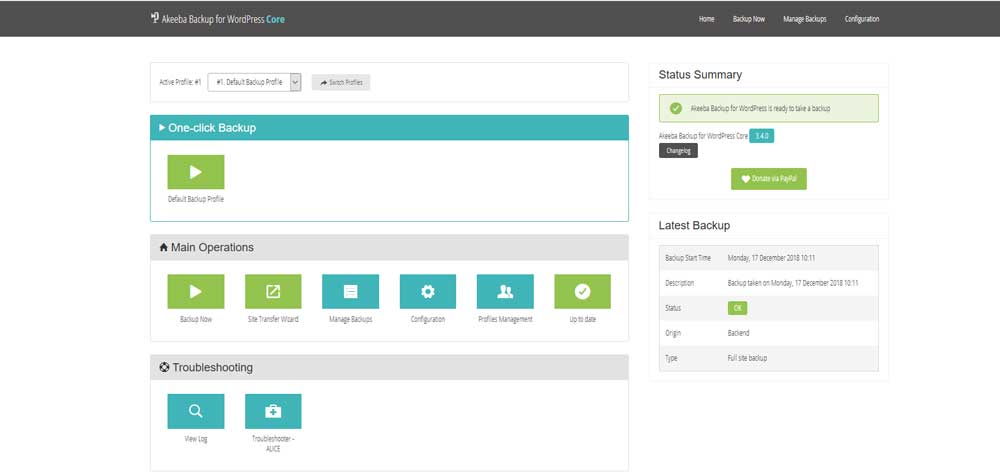This screenshot has height=473, width=1000.
Task: Click the OK status badge
Action: 737,308
